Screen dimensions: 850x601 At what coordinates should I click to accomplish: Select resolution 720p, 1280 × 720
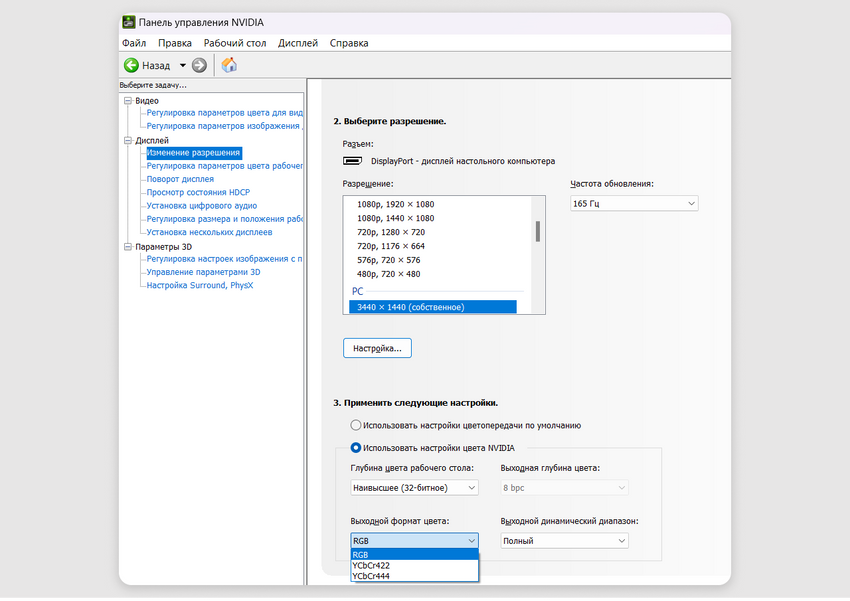coord(391,232)
